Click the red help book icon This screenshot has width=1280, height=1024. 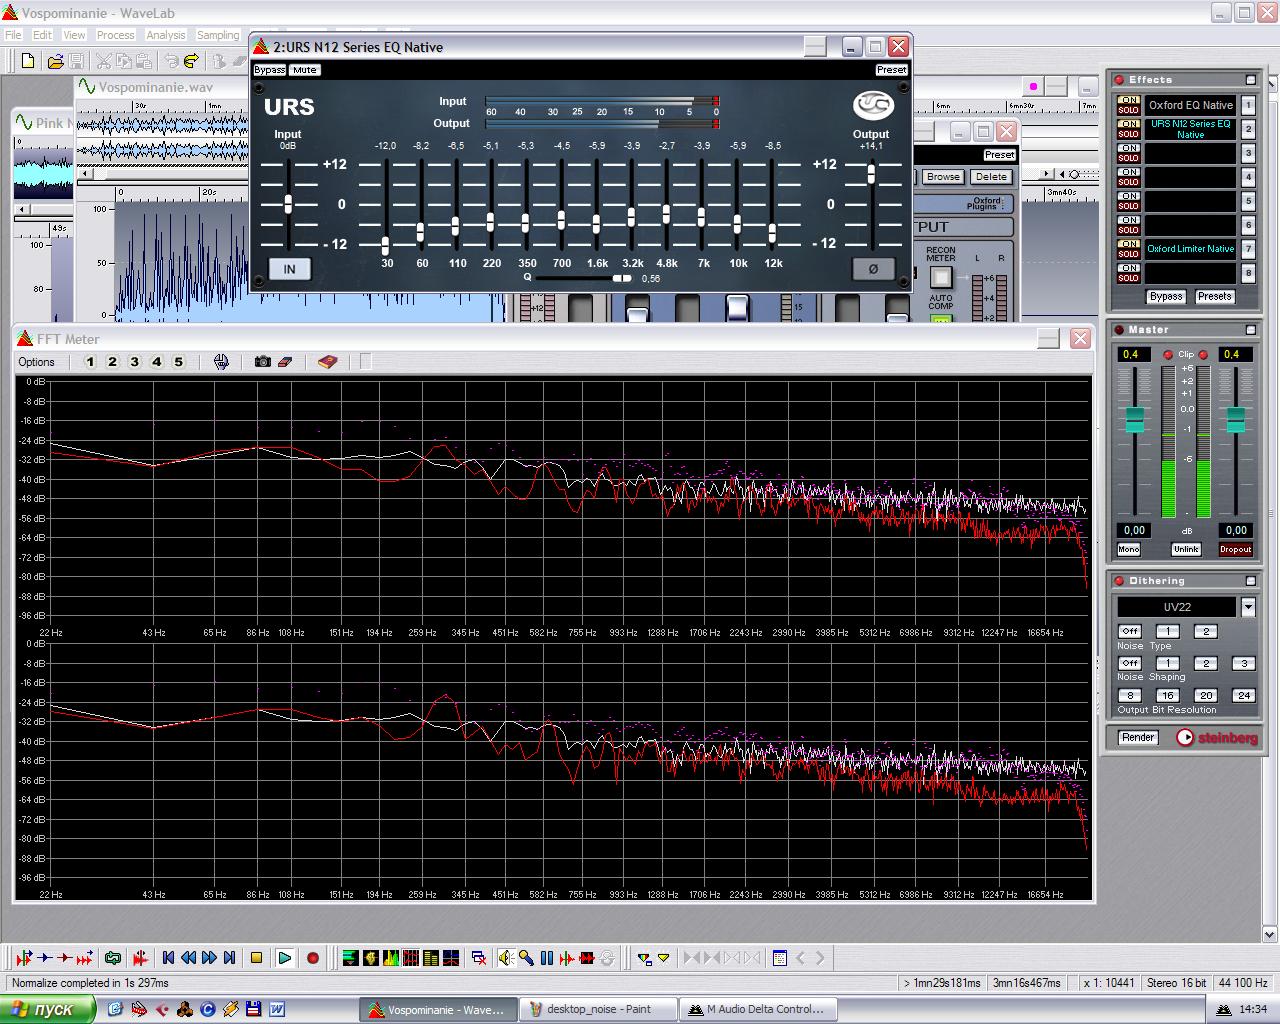pyautogui.click(x=328, y=362)
